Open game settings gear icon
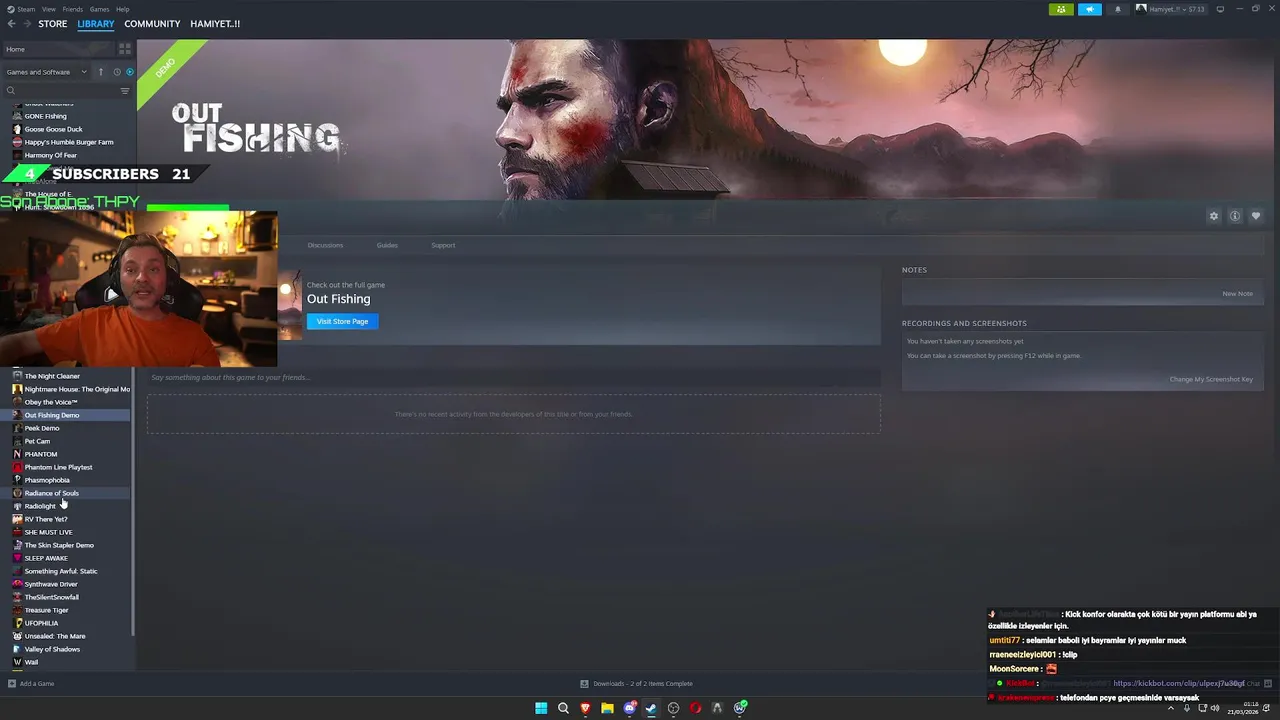This screenshot has height=720, width=1280. (1214, 216)
